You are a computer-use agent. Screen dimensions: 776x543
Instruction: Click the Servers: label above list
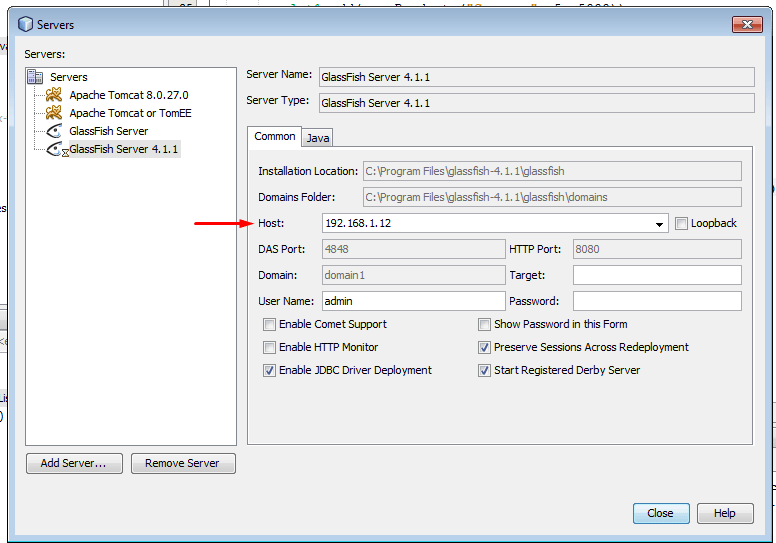[45, 54]
